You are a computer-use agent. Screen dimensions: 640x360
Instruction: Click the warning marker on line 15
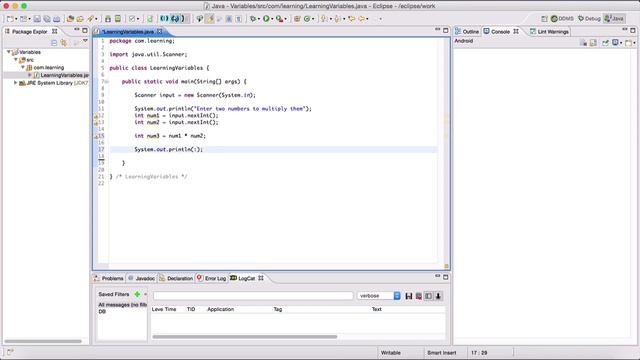[x=96, y=136]
